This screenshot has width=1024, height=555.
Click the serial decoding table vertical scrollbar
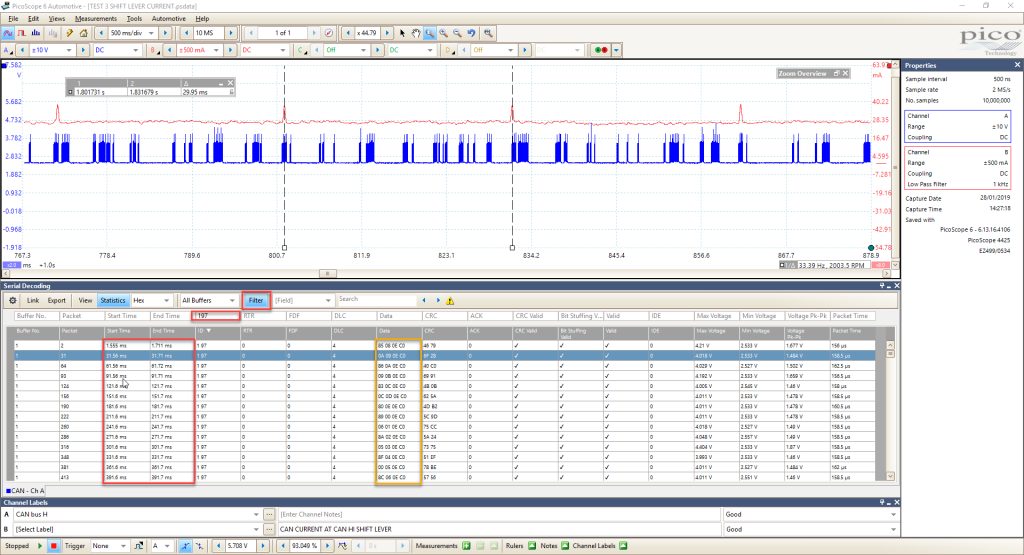click(x=890, y=411)
